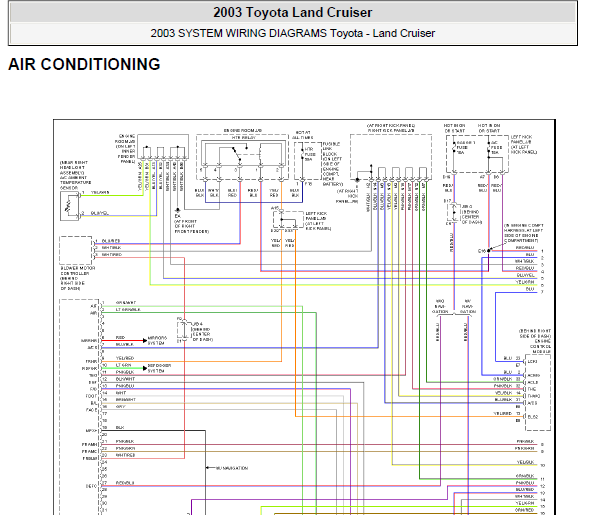607x515 pixels.
Task: Select the '2003 SYSTEM WIRING DIAGRAMS' subtitle line
Action: (292, 33)
